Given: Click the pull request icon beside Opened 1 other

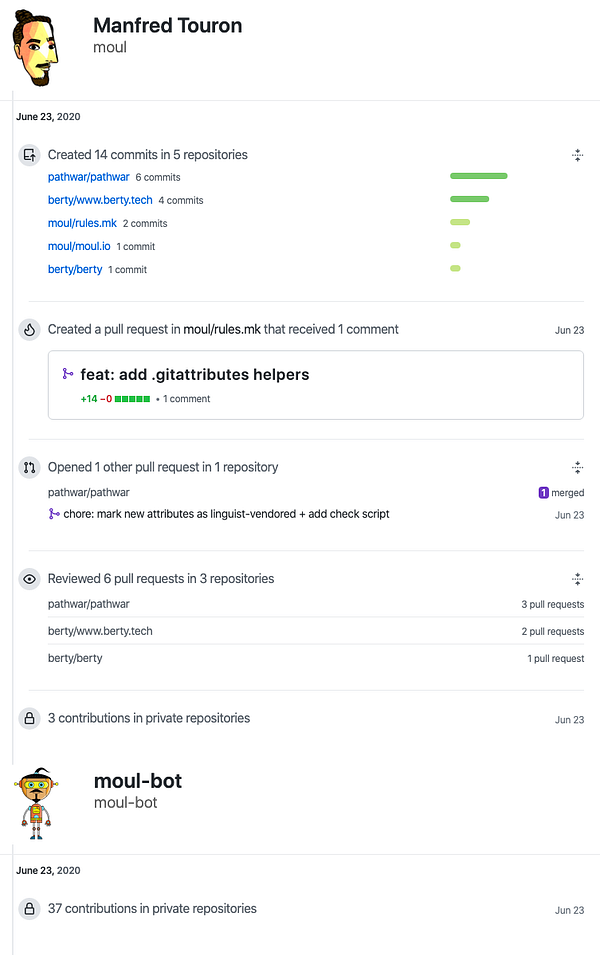Looking at the screenshot, I should point(29,467).
